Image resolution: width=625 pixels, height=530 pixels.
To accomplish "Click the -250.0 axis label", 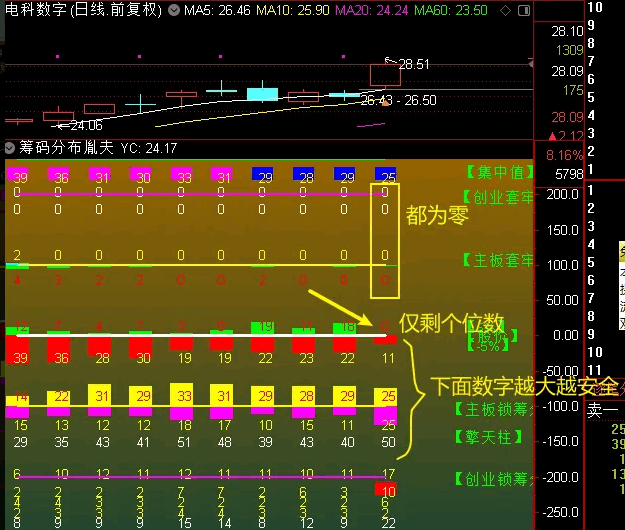I will tap(560, 512).
